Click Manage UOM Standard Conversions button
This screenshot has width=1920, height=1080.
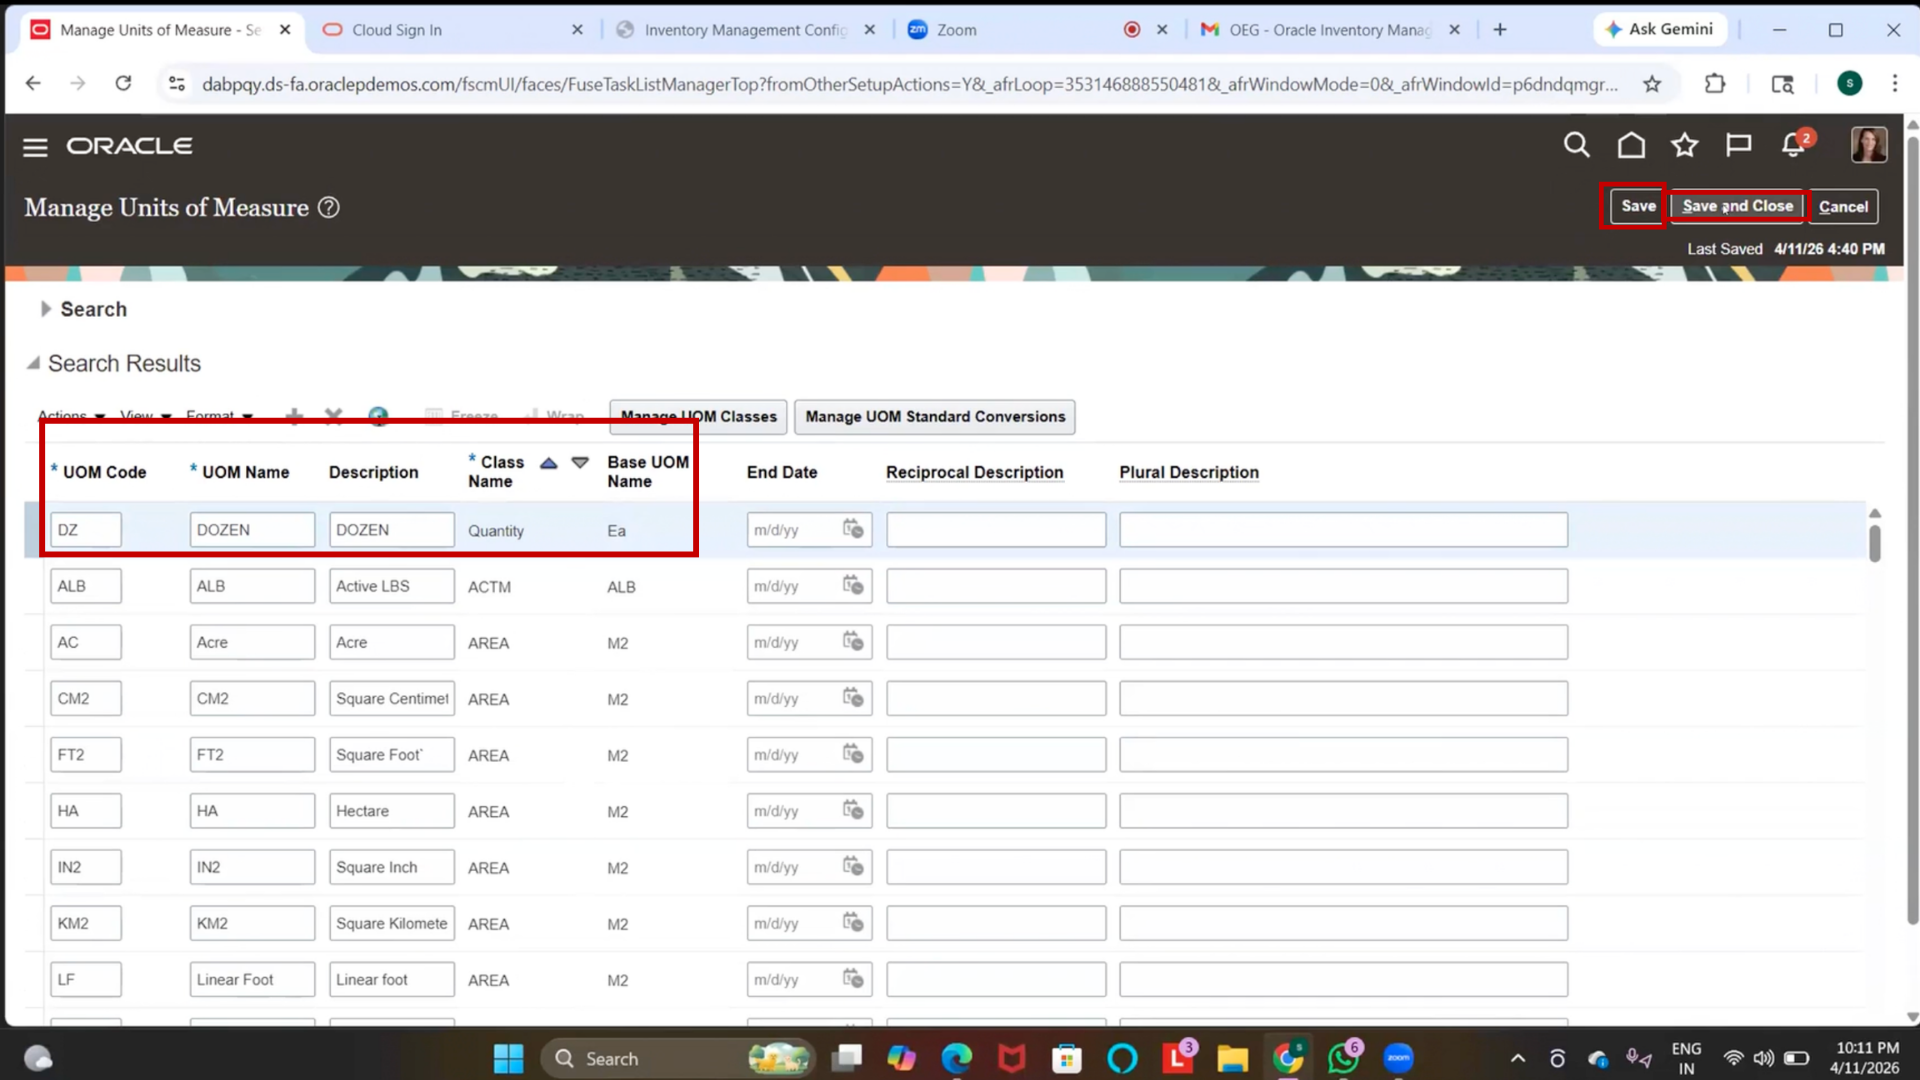935,417
